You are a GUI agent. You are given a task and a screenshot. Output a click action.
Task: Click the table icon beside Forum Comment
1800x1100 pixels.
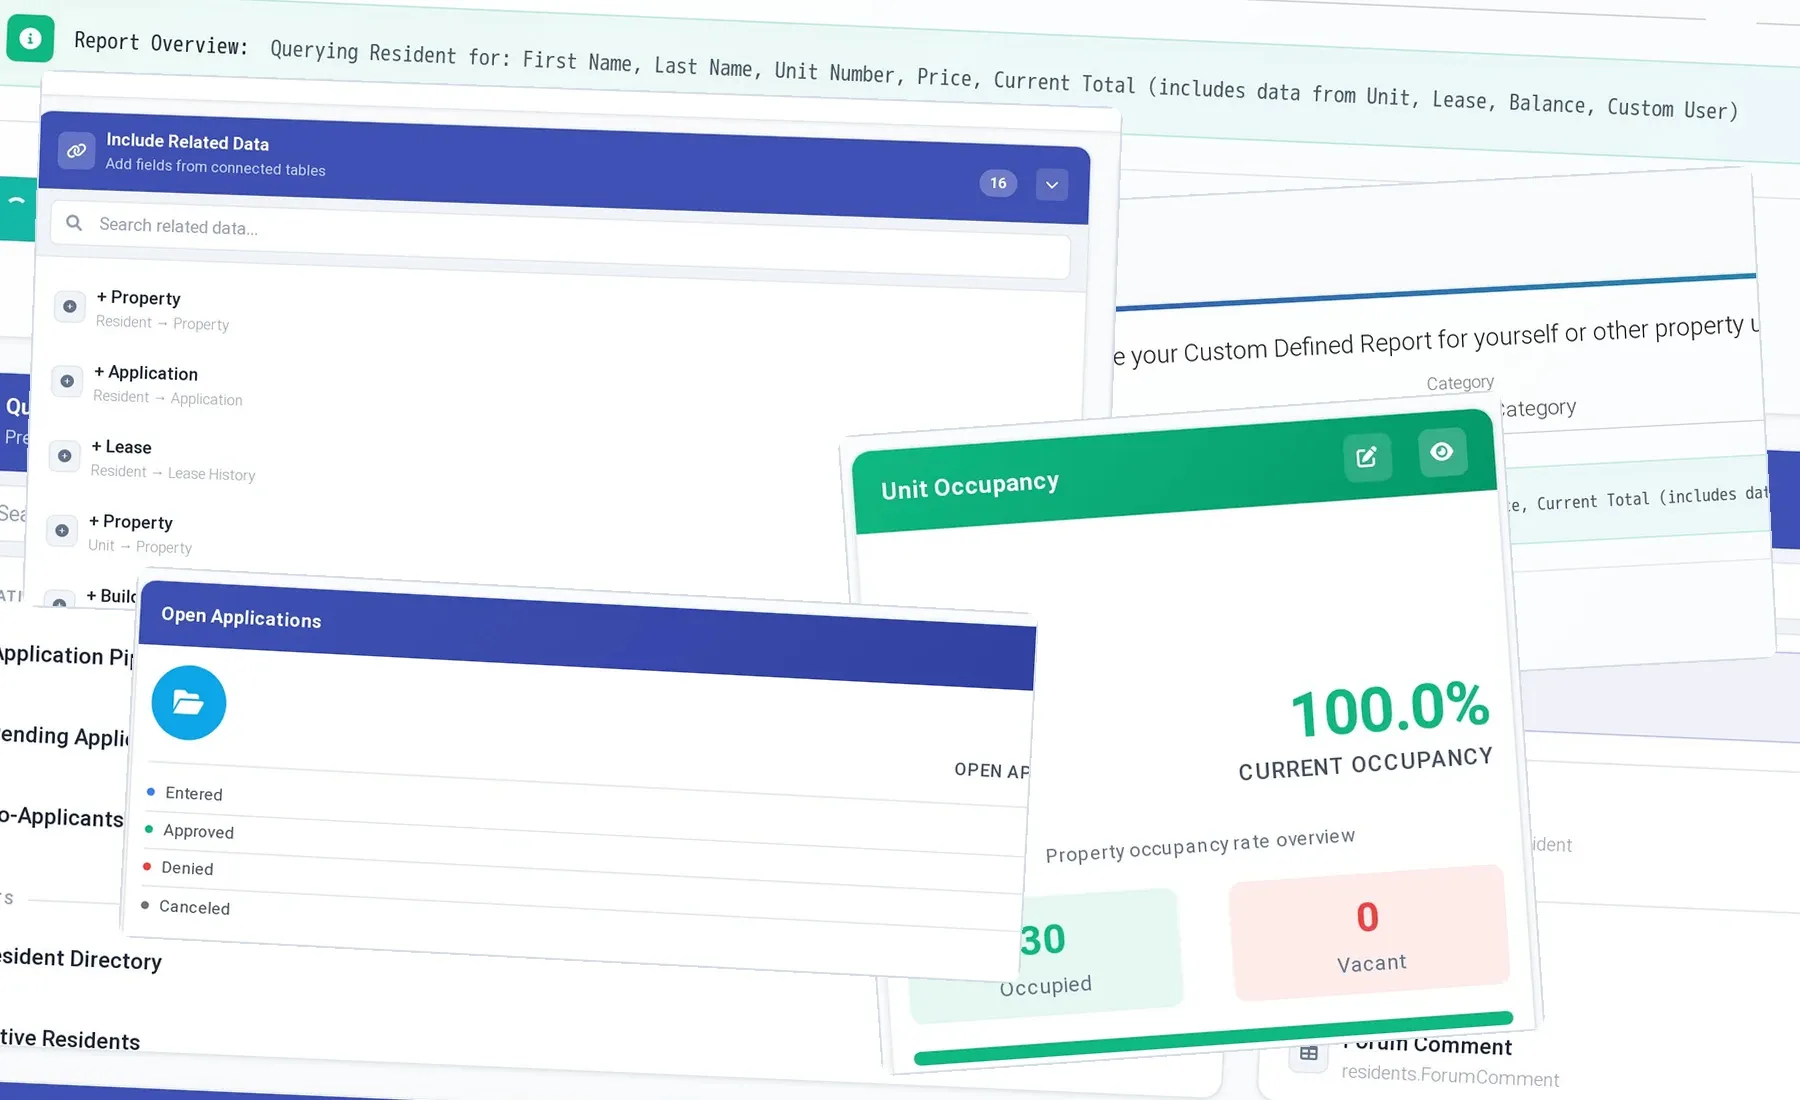pos(1308,1053)
